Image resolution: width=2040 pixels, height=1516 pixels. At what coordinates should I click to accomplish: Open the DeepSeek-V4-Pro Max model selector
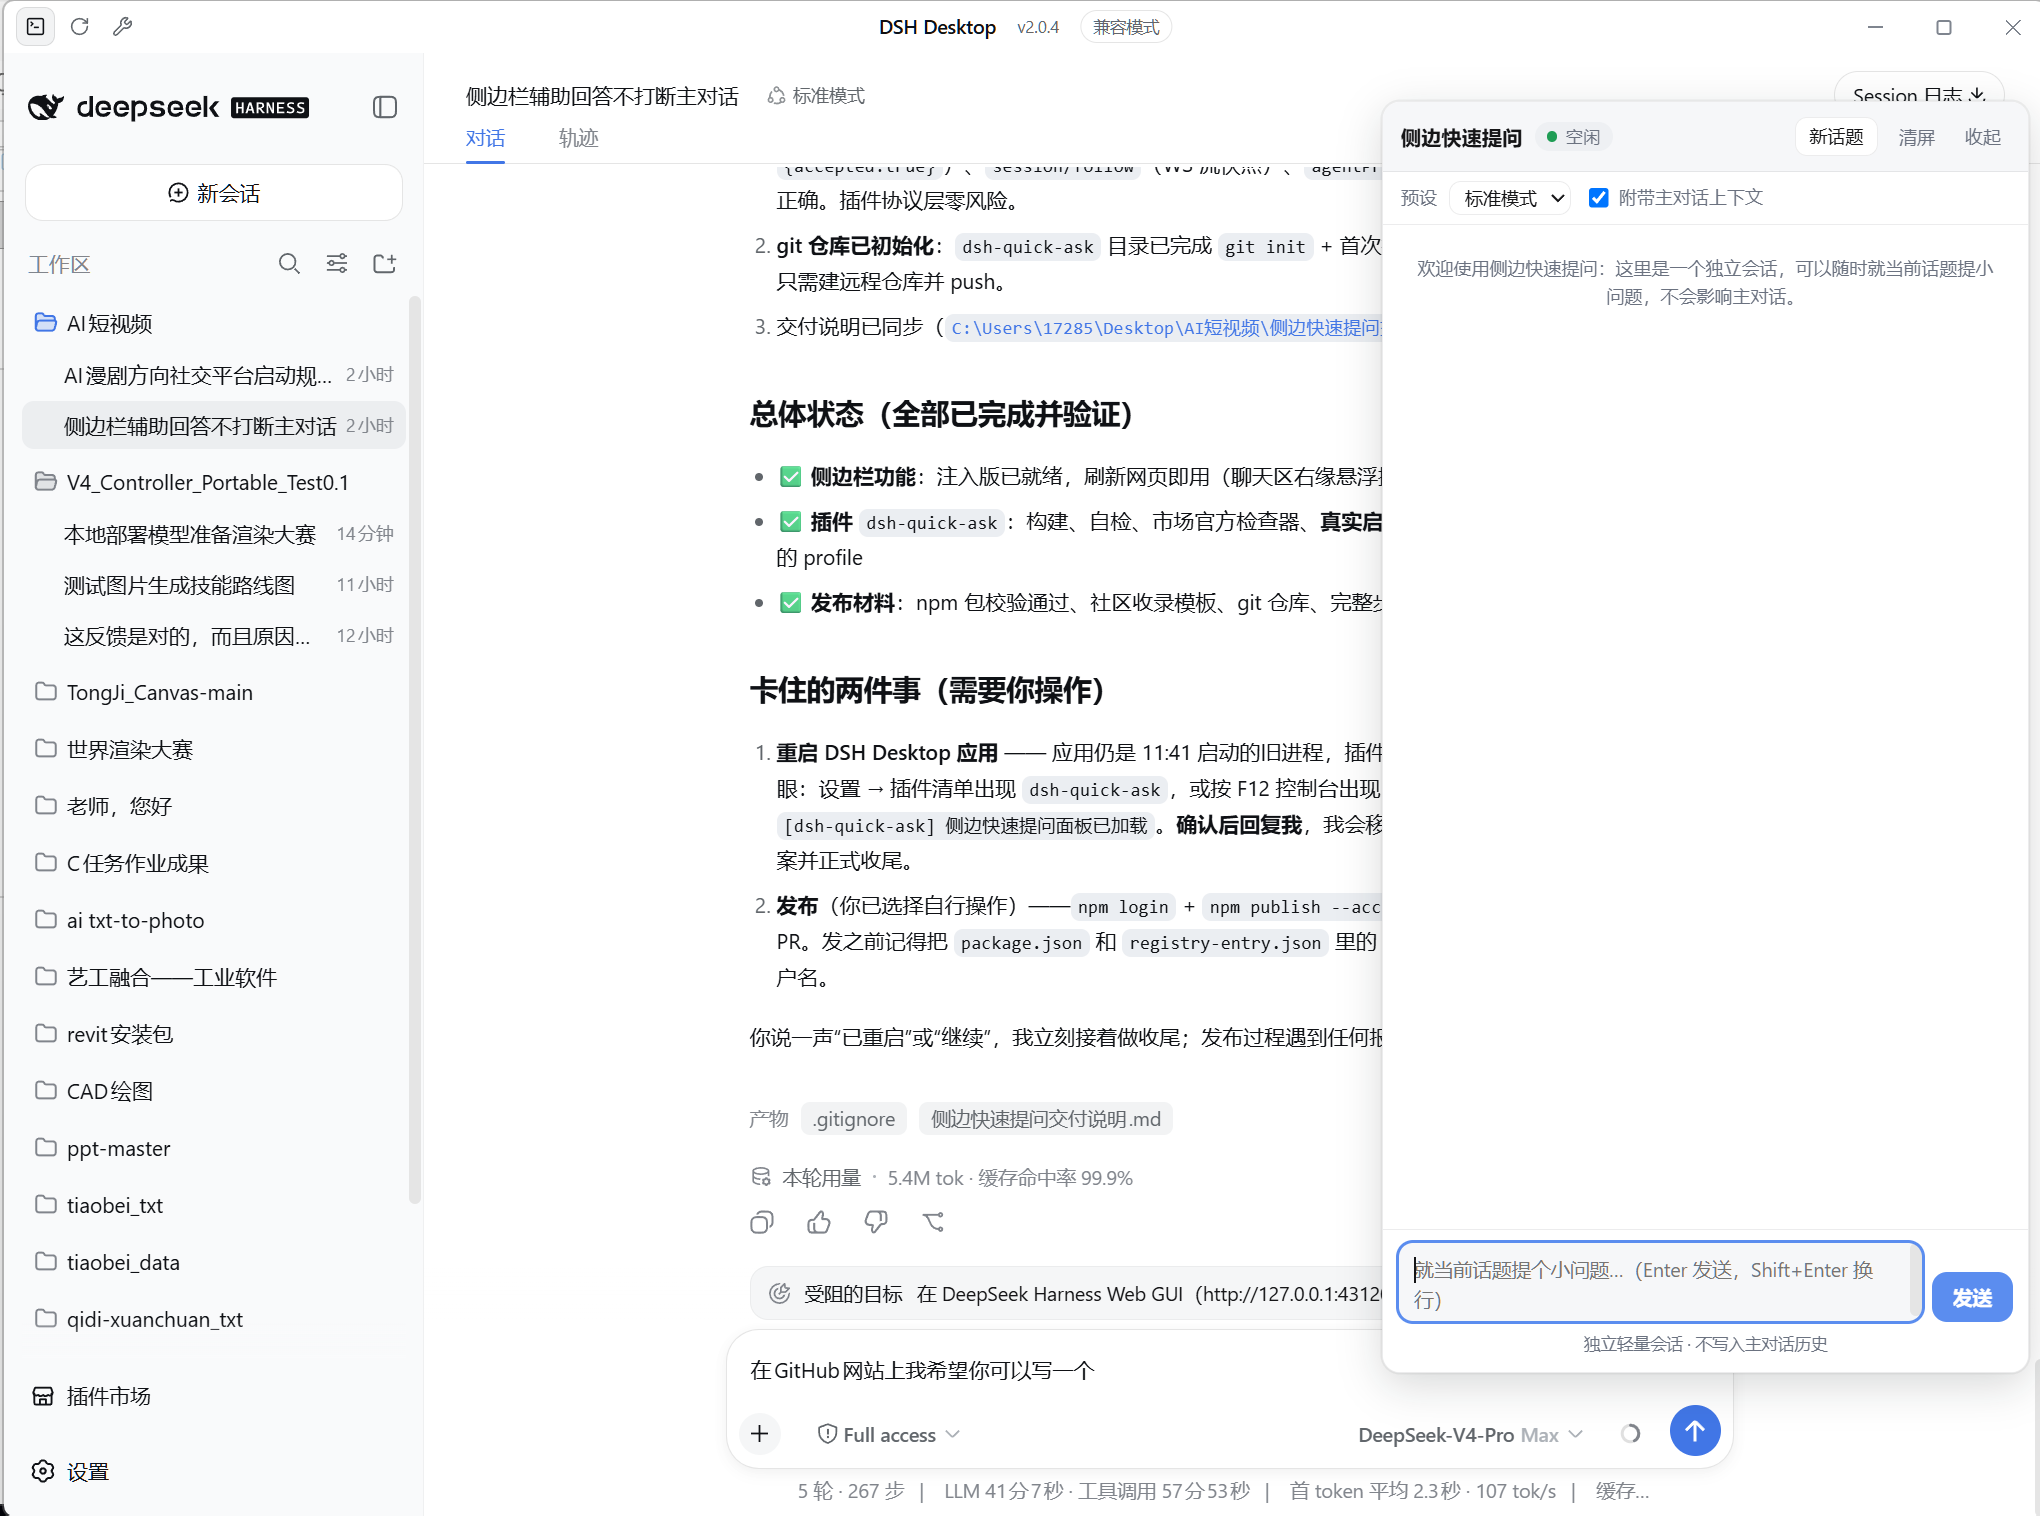(x=1470, y=1434)
